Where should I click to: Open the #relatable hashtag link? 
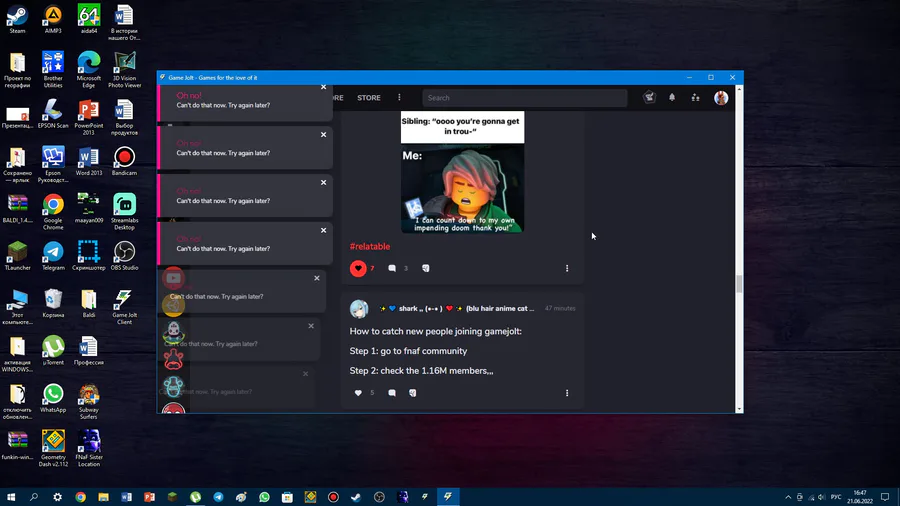(x=370, y=247)
